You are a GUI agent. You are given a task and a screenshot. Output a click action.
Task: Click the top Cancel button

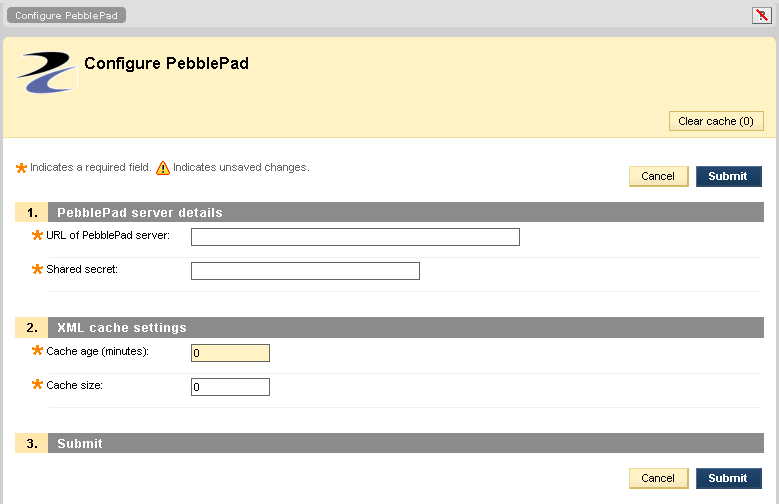(658, 176)
